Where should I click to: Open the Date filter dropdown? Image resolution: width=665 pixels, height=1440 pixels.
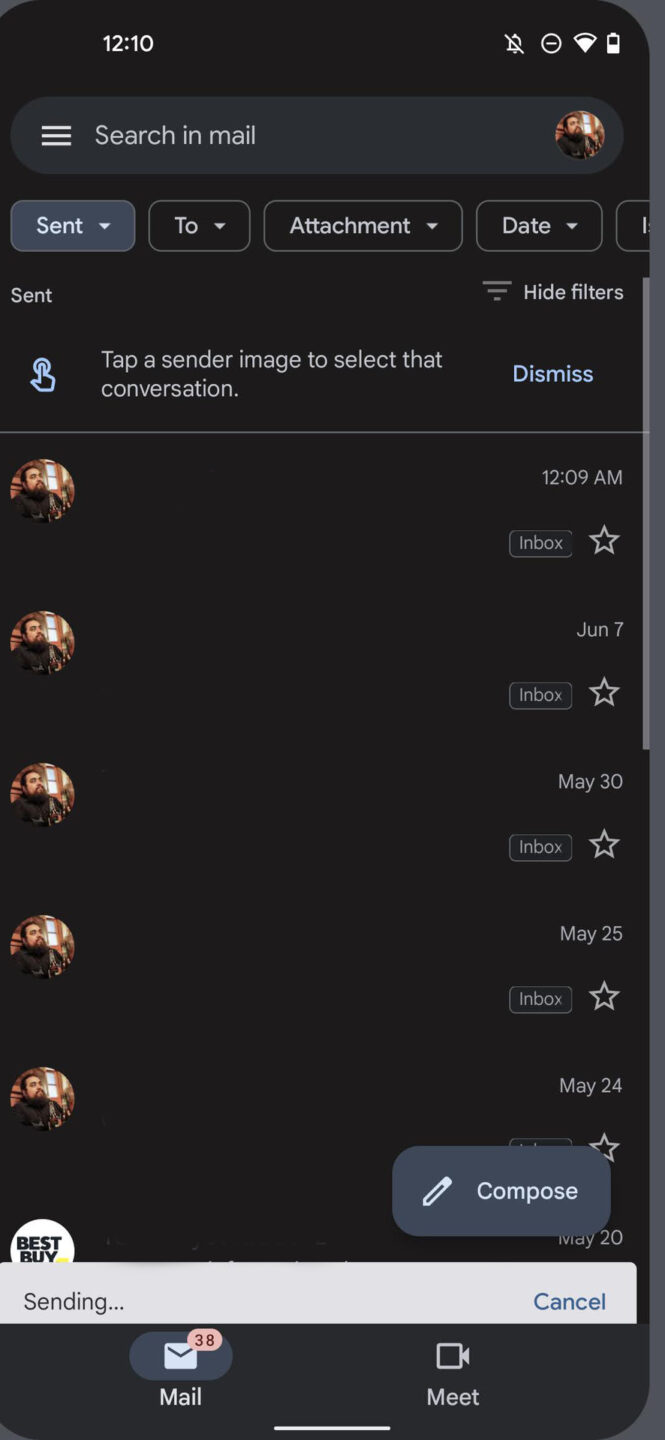(x=539, y=226)
